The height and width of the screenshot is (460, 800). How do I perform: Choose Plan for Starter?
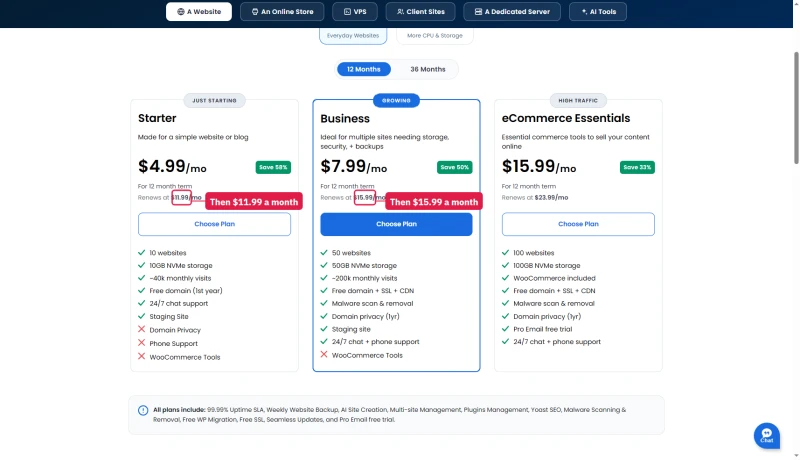[x=214, y=224]
